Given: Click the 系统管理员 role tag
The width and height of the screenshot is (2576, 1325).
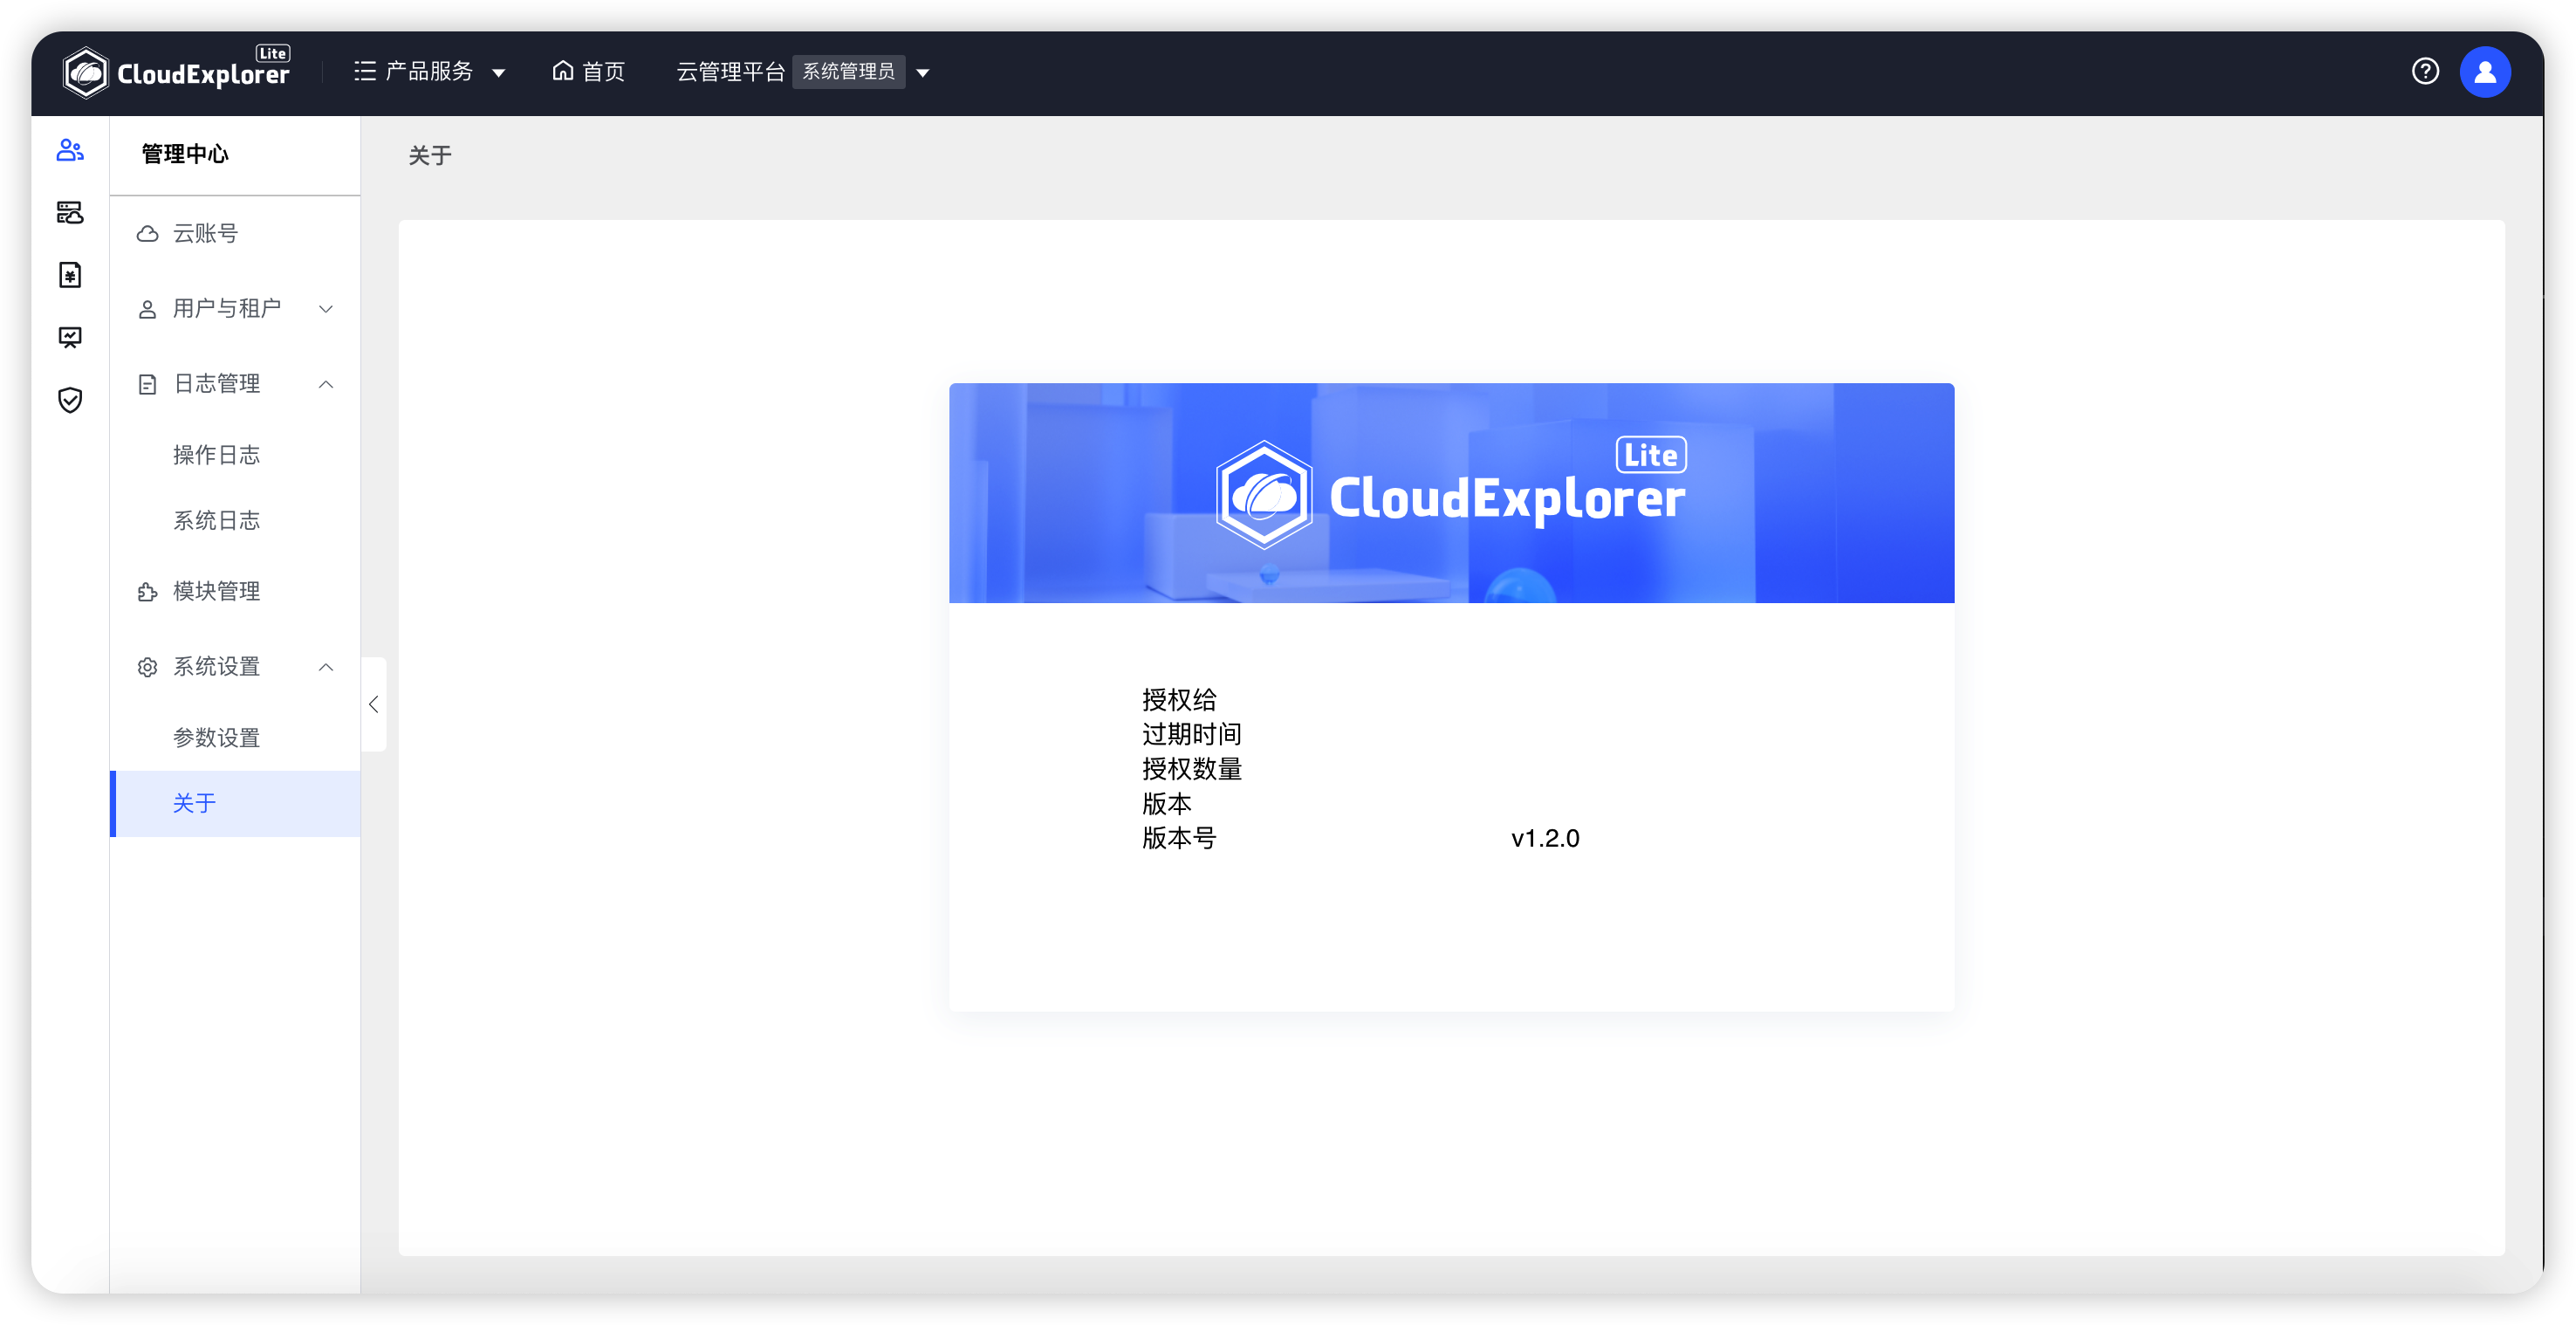Looking at the screenshot, I should click(x=848, y=71).
